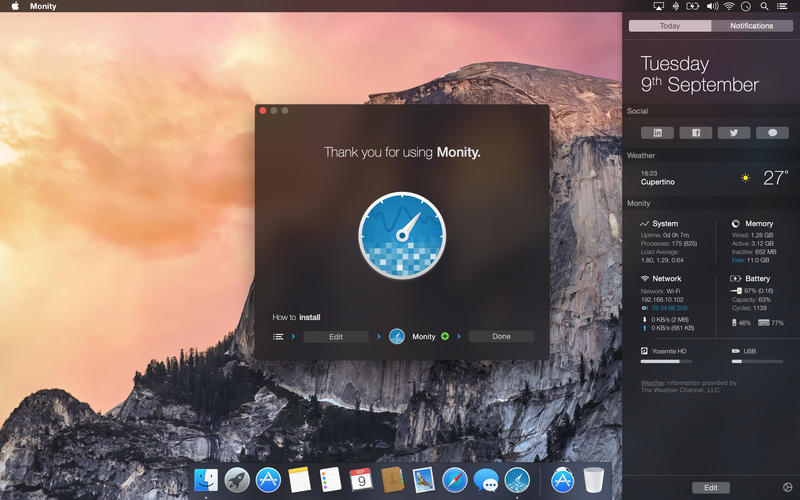Click 'Free: 11.0 GB' memory value
This screenshot has height=500, width=800.
coord(750,260)
